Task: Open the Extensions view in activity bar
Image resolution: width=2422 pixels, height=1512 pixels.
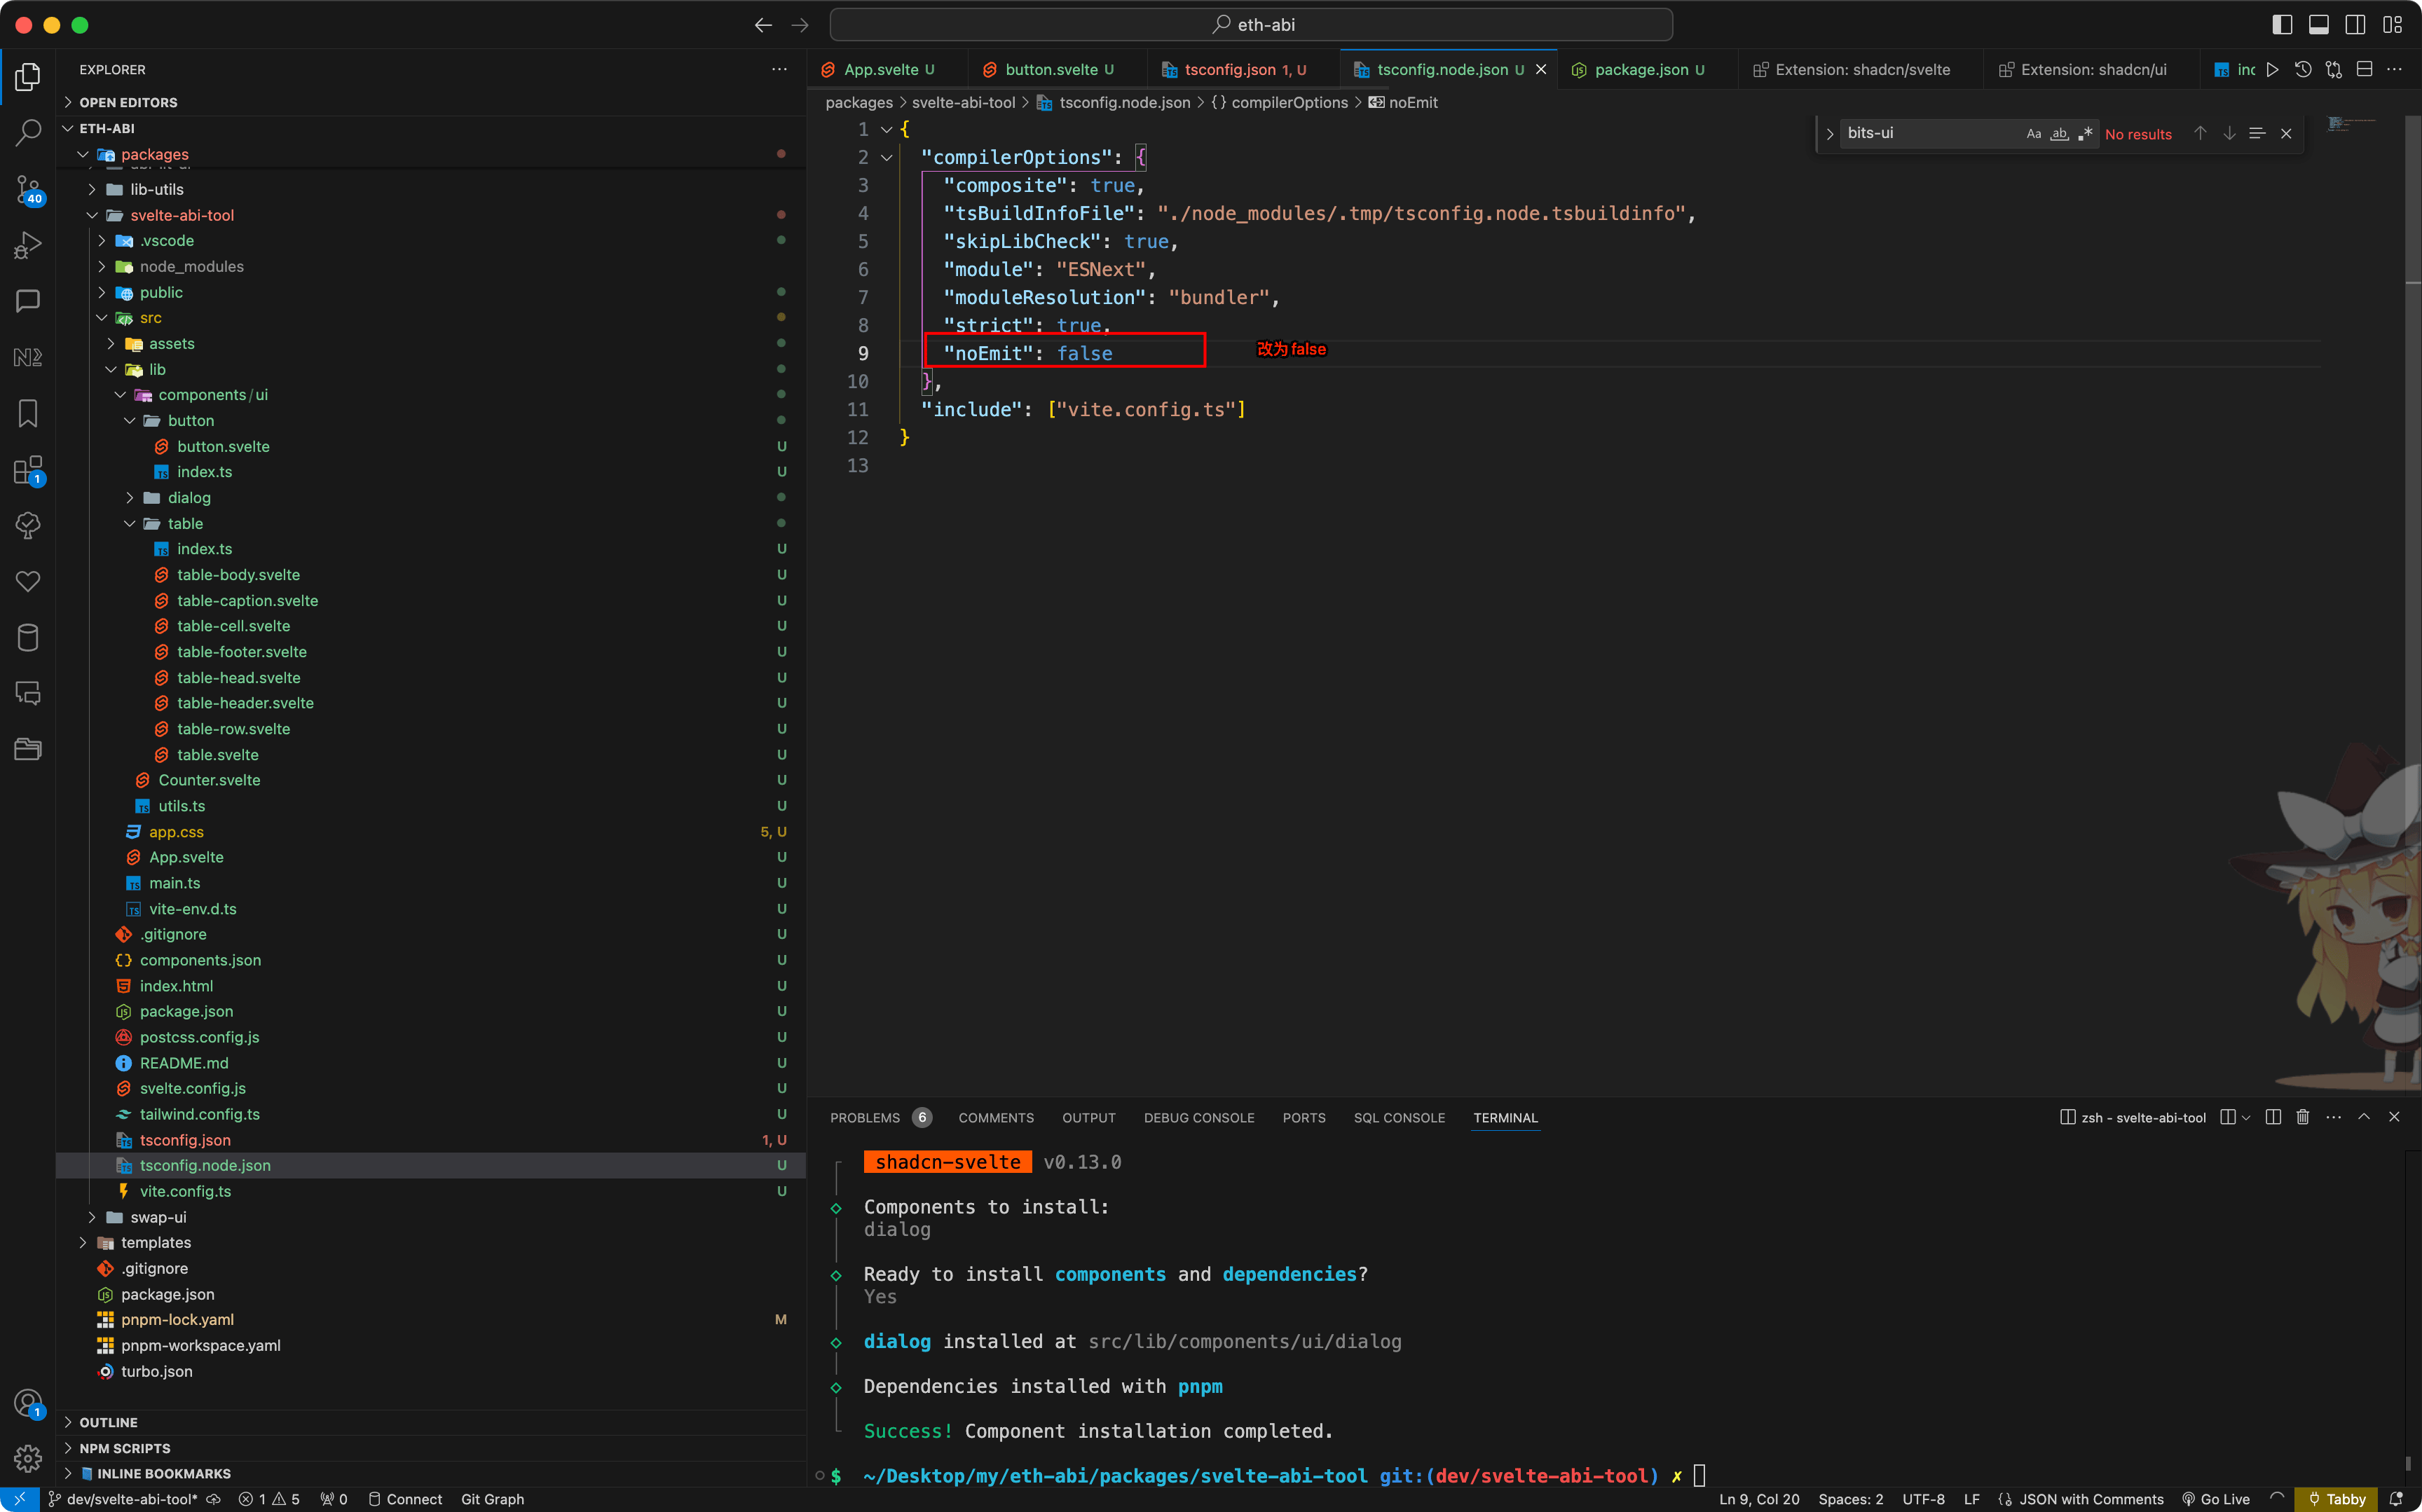Action: point(28,470)
